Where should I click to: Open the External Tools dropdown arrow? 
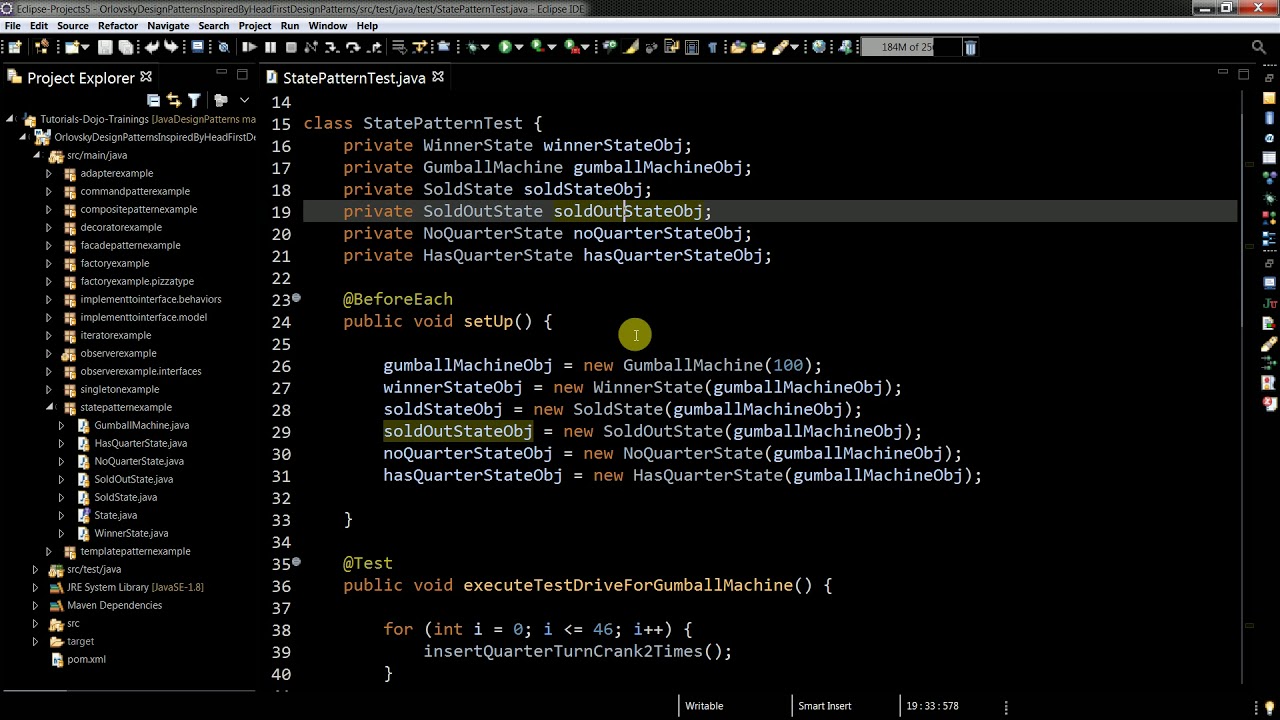click(585, 47)
